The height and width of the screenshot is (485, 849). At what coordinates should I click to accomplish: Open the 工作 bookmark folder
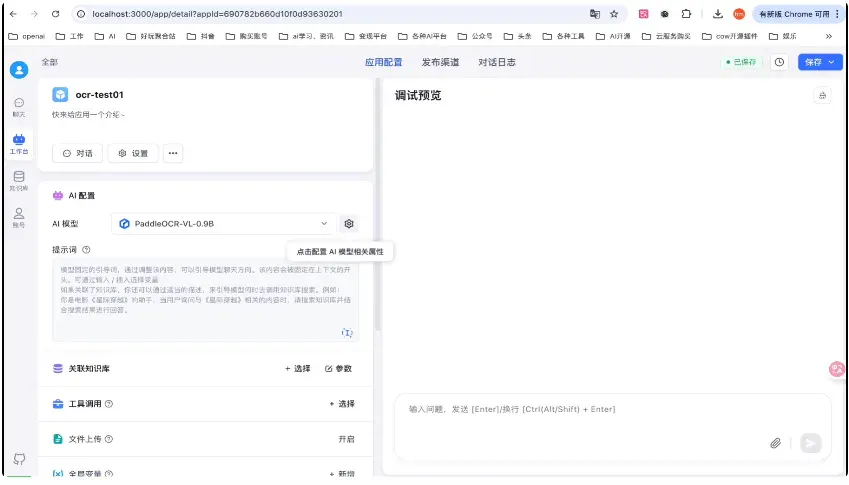[70, 36]
